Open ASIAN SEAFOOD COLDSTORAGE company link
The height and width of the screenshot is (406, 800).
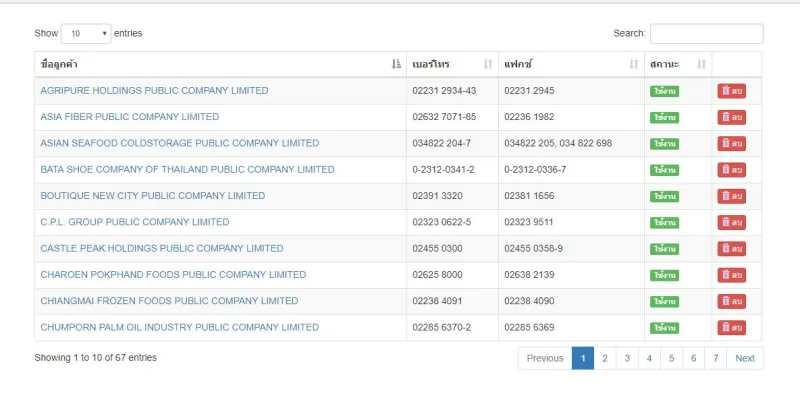180,143
